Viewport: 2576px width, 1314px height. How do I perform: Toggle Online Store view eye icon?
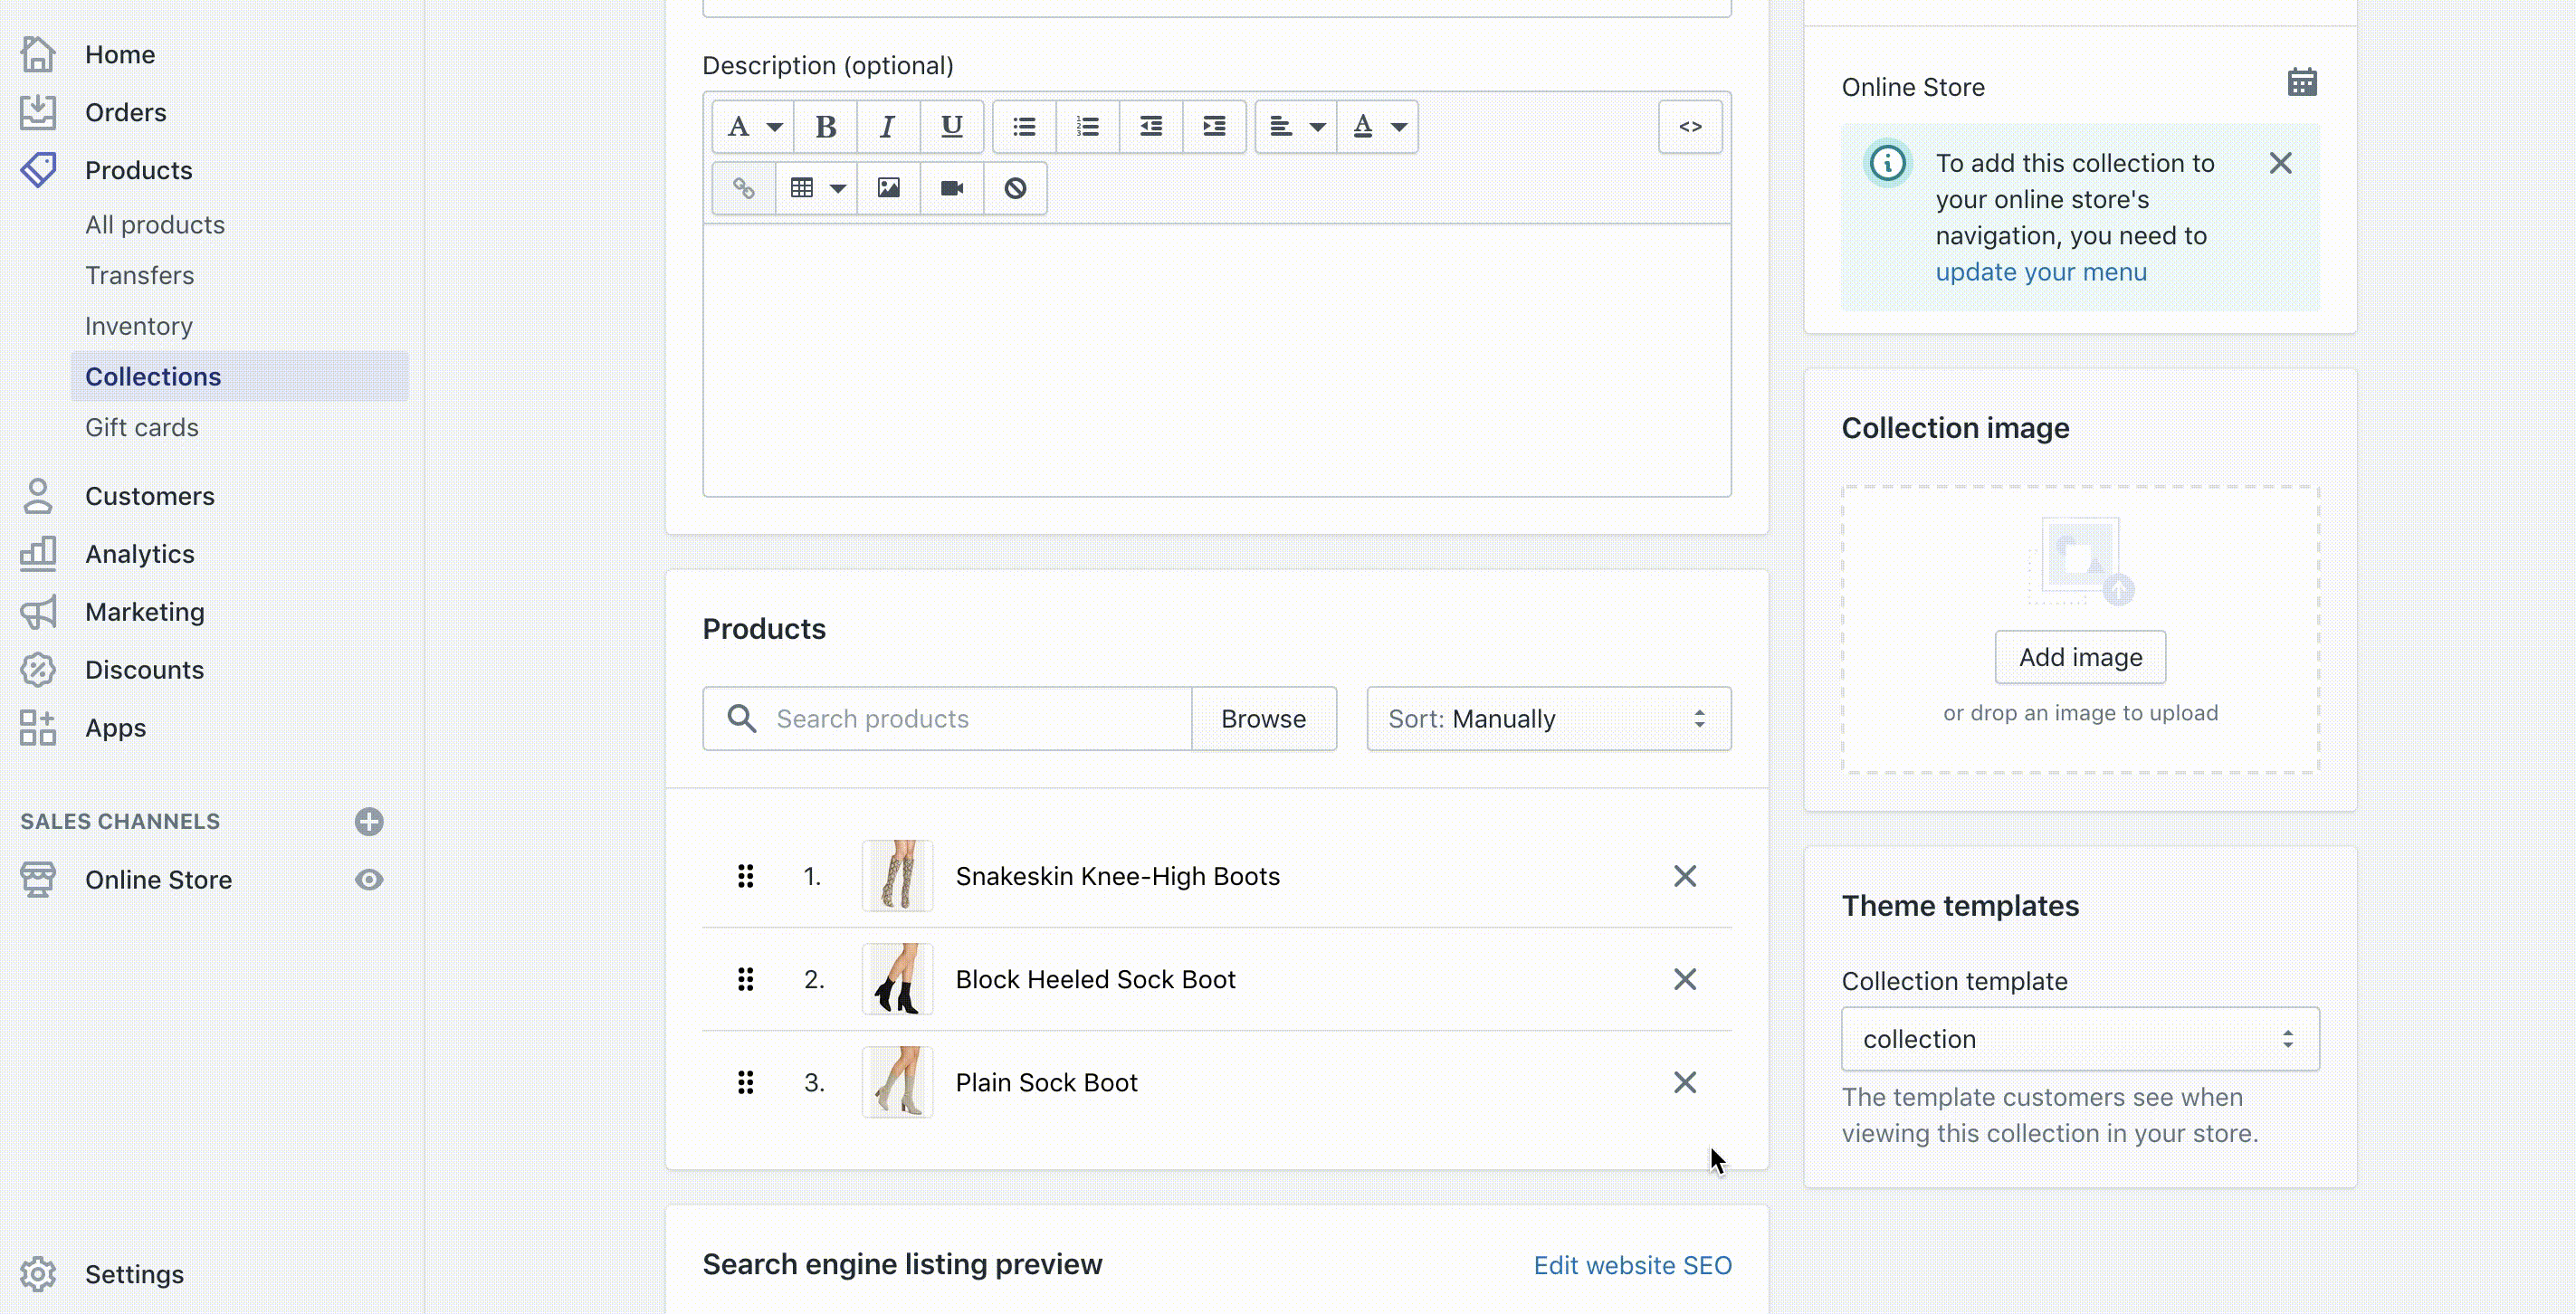click(x=369, y=880)
